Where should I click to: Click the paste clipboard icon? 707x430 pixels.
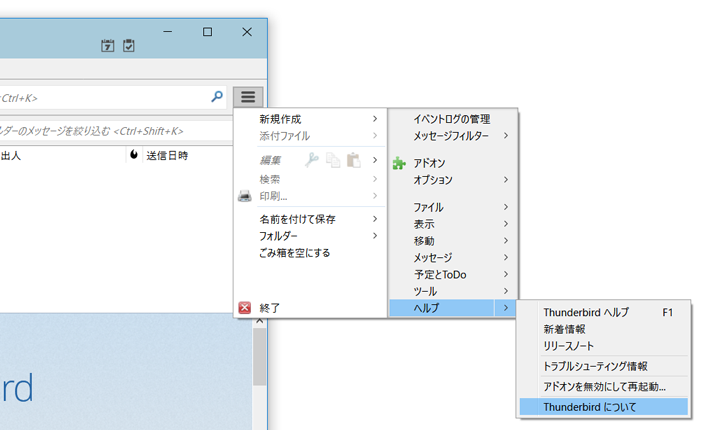click(x=354, y=160)
